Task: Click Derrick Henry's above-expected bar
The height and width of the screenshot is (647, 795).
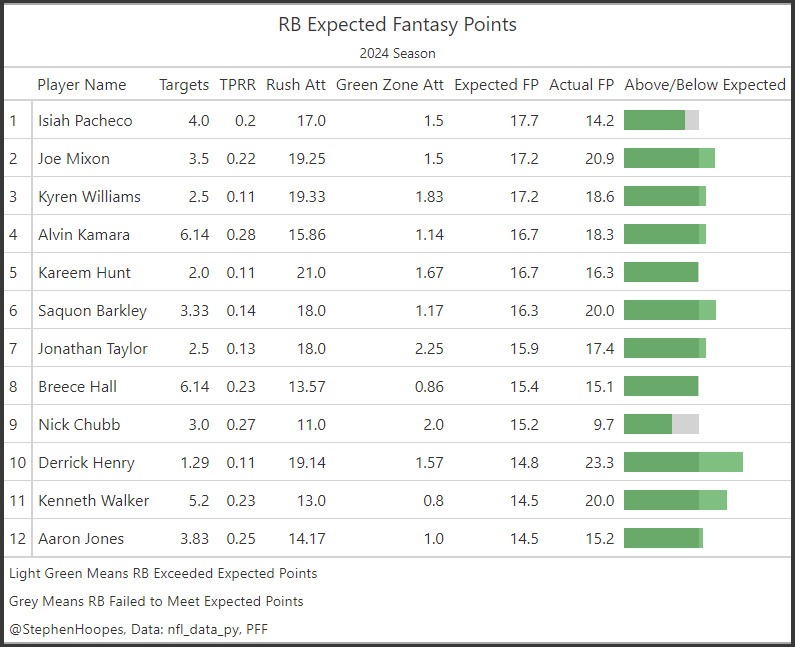Action: [683, 462]
